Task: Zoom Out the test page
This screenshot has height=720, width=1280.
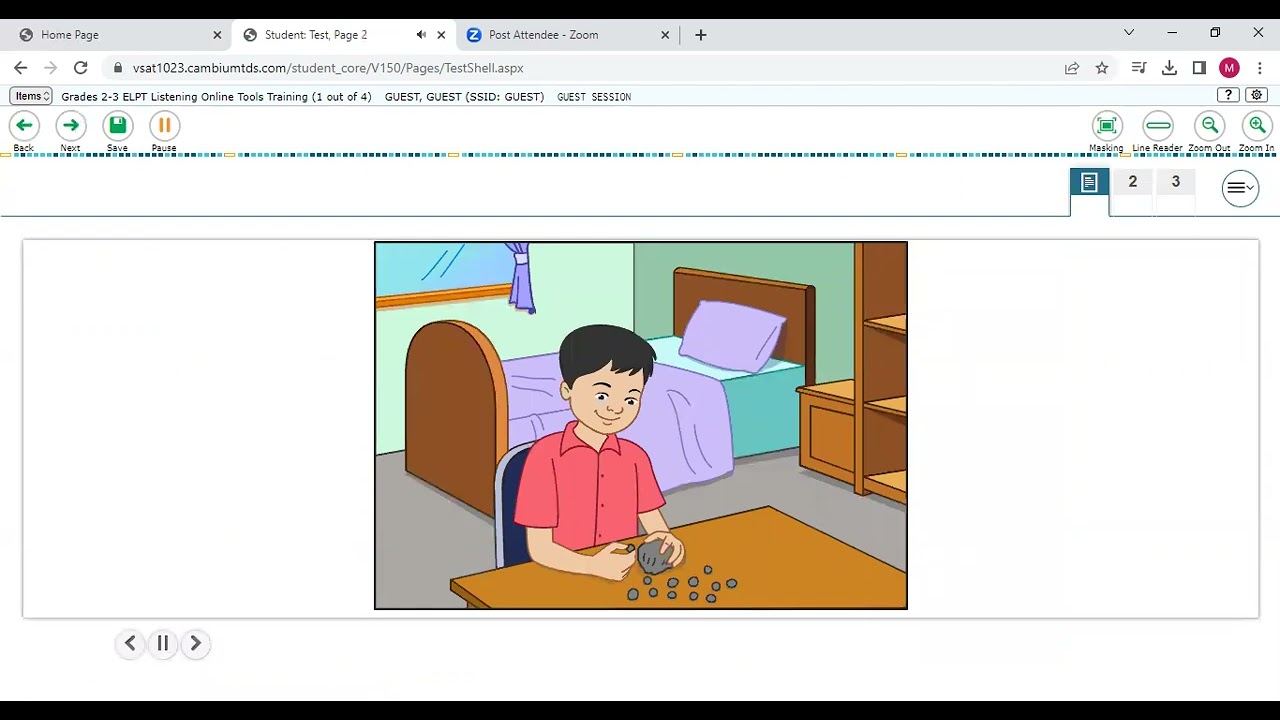Action: pyautogui.click(x=1210, y=126)
